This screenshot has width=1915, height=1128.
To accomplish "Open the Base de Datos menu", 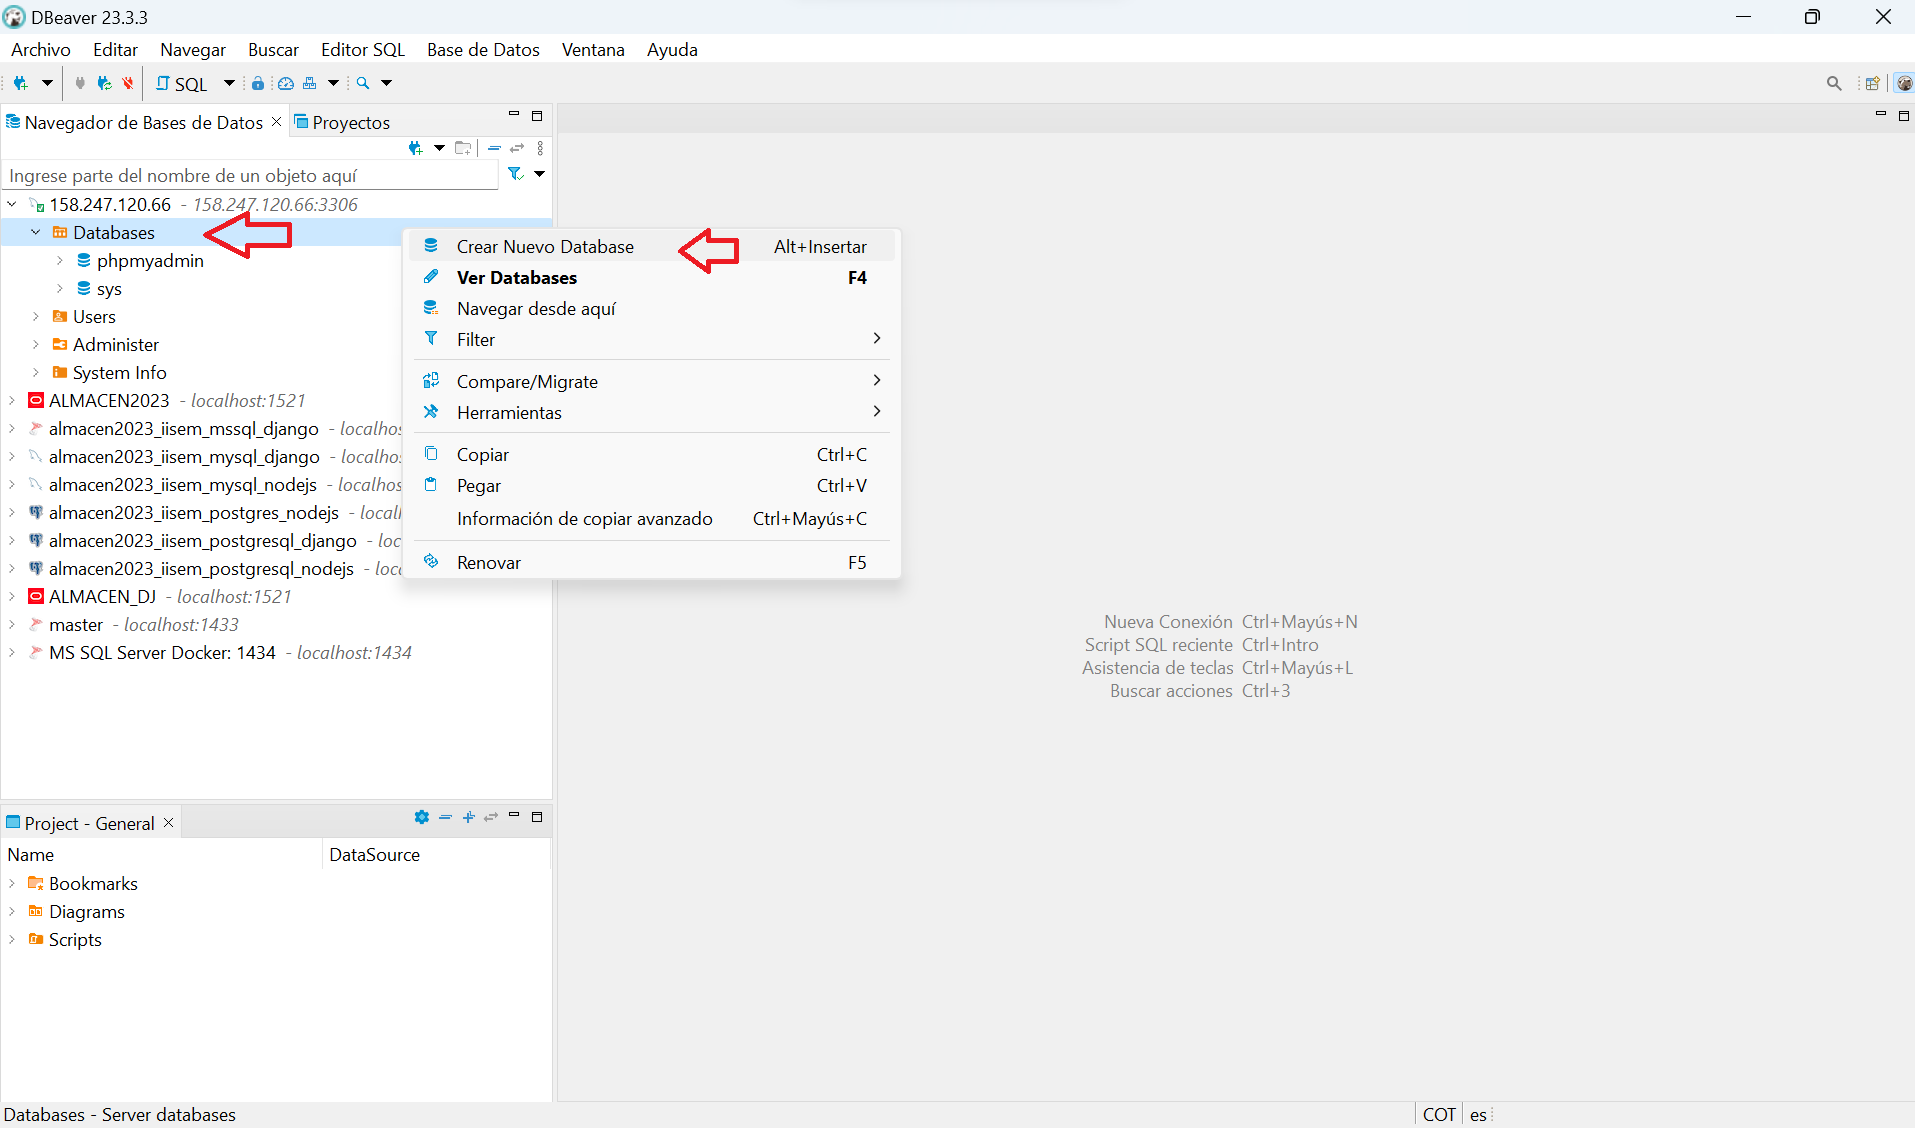I will coord(483,50).
